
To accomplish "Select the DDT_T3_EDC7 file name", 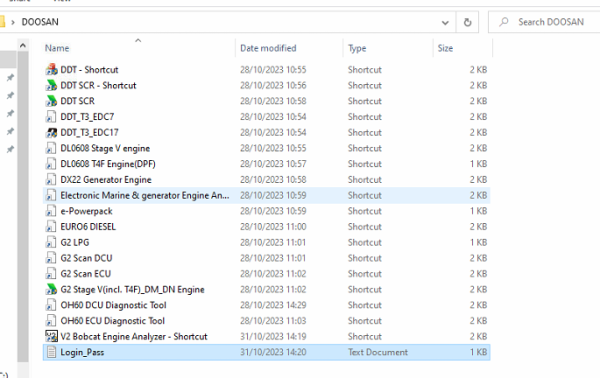I will pos(87,117).
